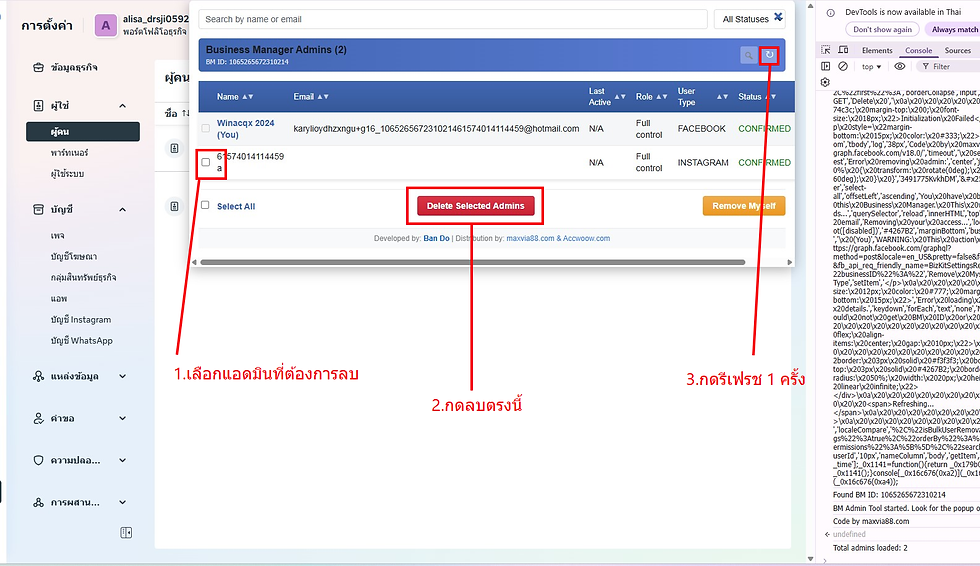Click the scroll-left arrow of the popup scrollbar

(194, 262)
